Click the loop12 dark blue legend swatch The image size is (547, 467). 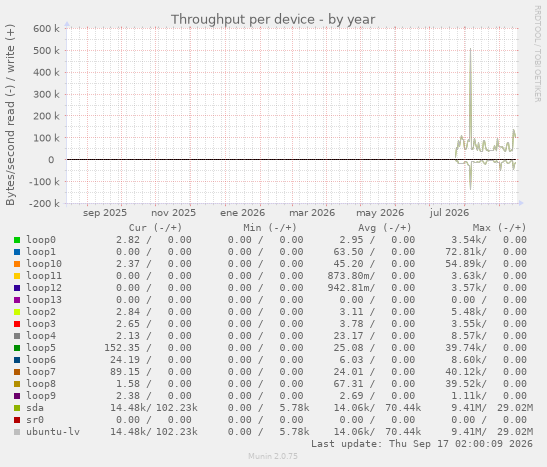(17, 288)
